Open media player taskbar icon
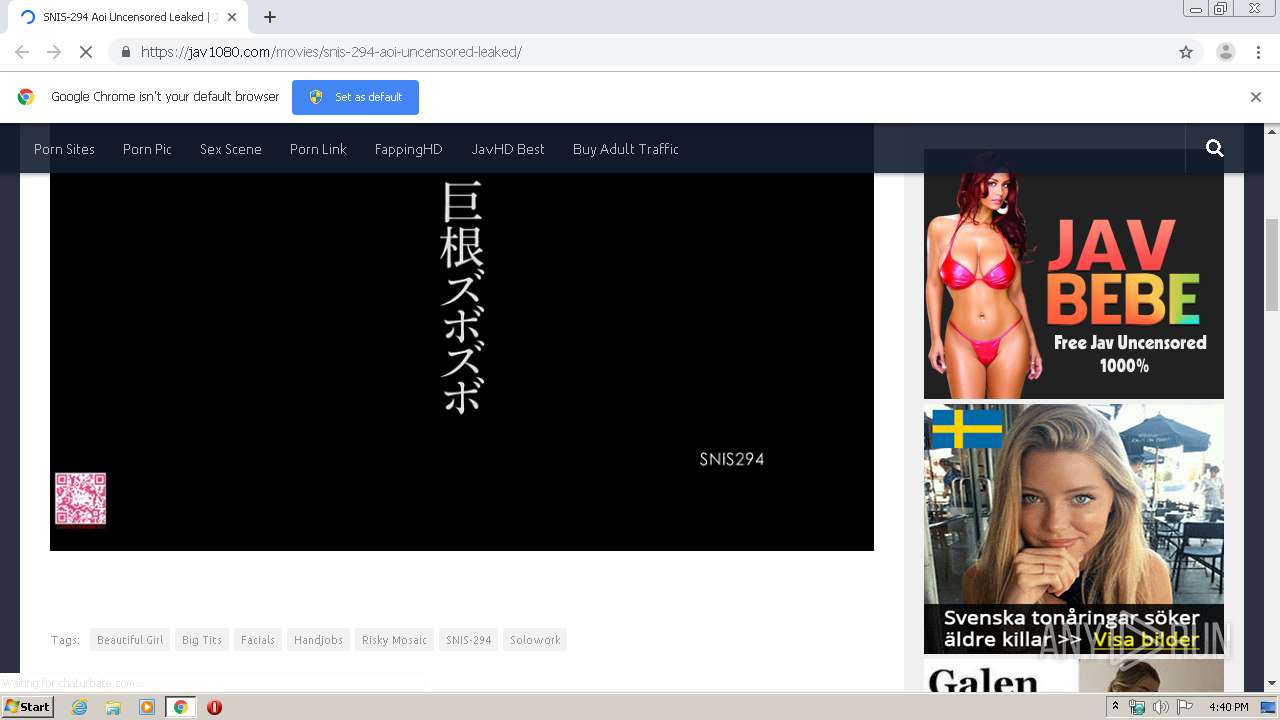The image size is (1280, 720). pyautogui.click(x=147, y=707)
